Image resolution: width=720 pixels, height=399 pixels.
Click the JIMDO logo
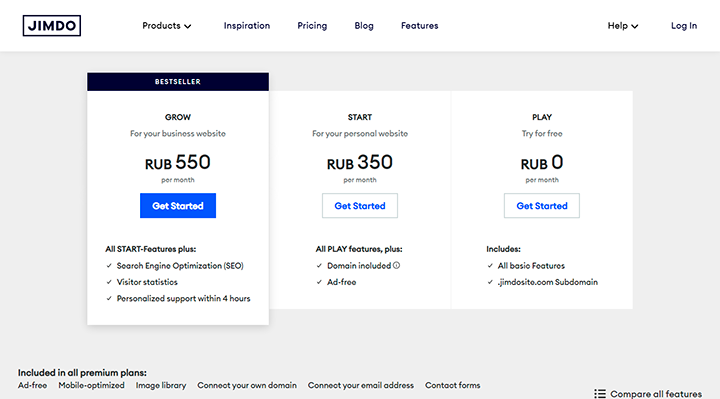coord(52,26)
